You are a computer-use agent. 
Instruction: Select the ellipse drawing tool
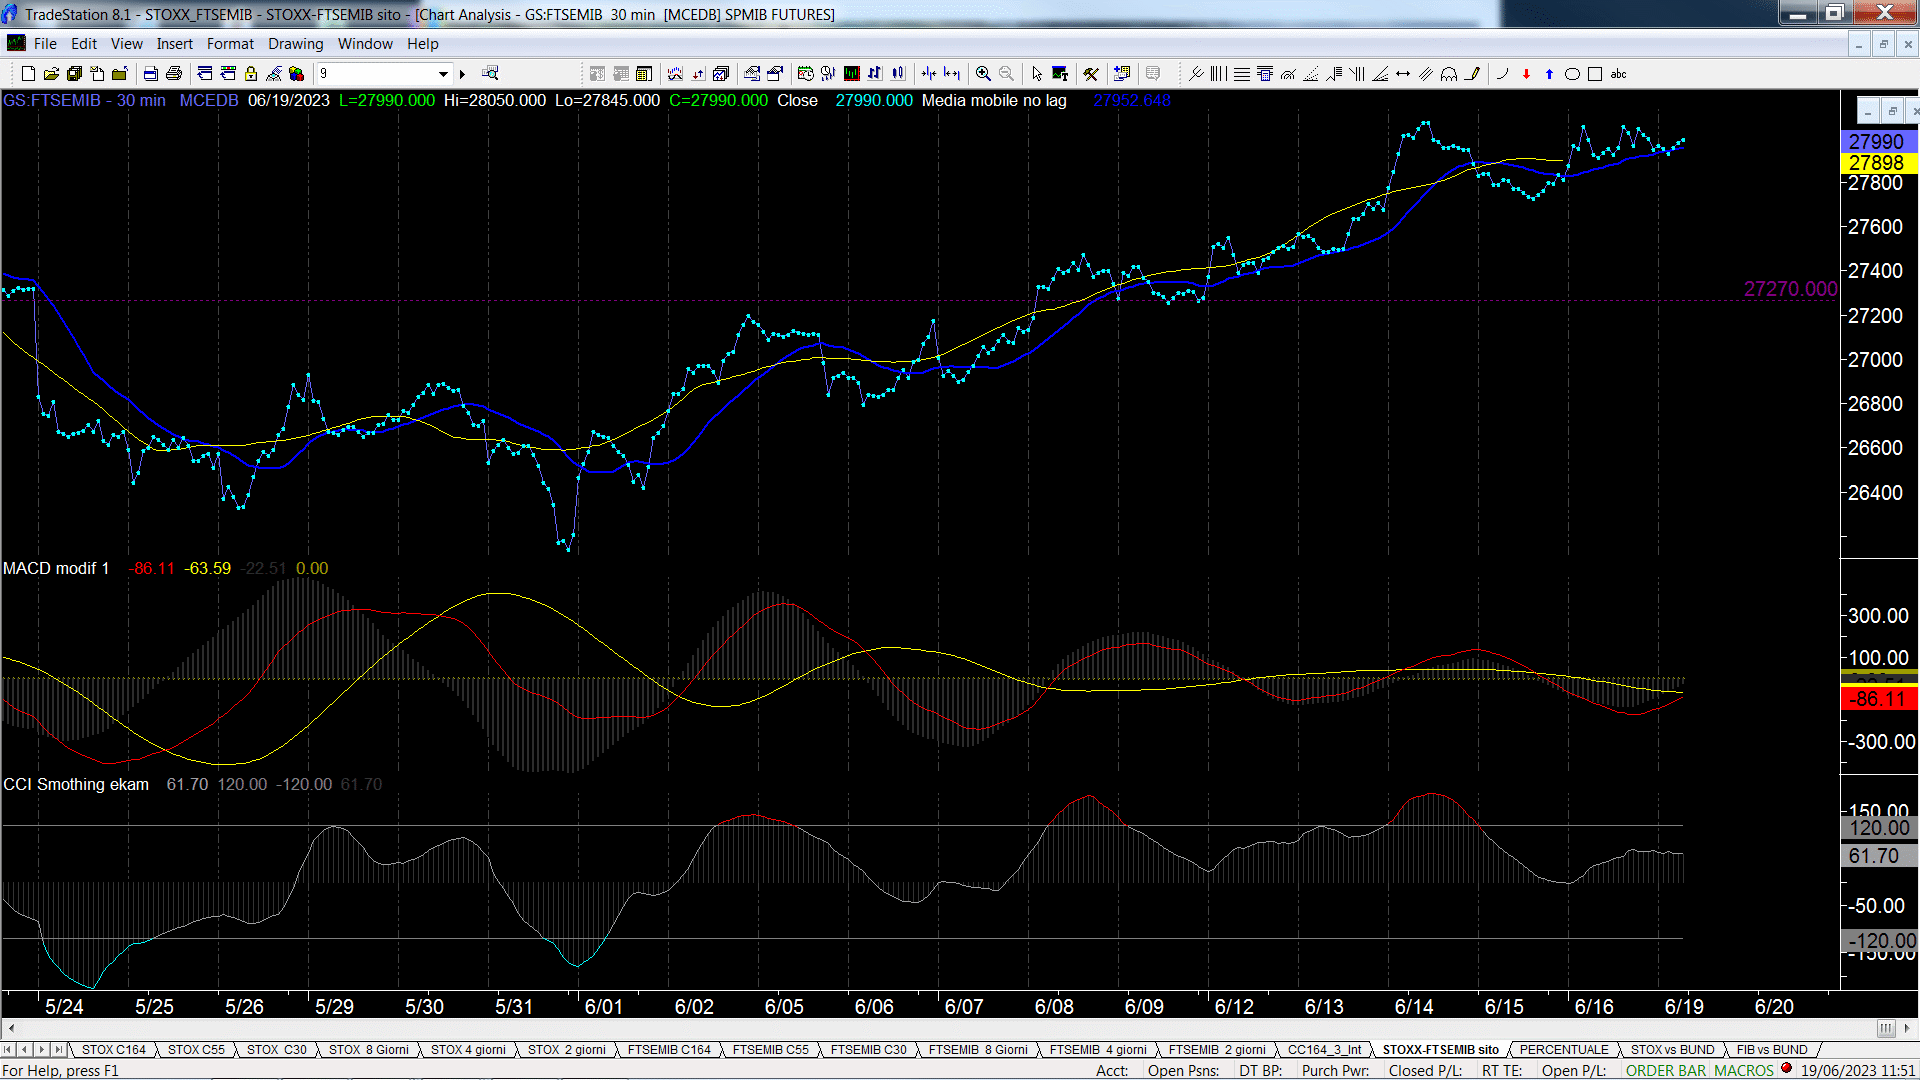[x=1572, y=73]
